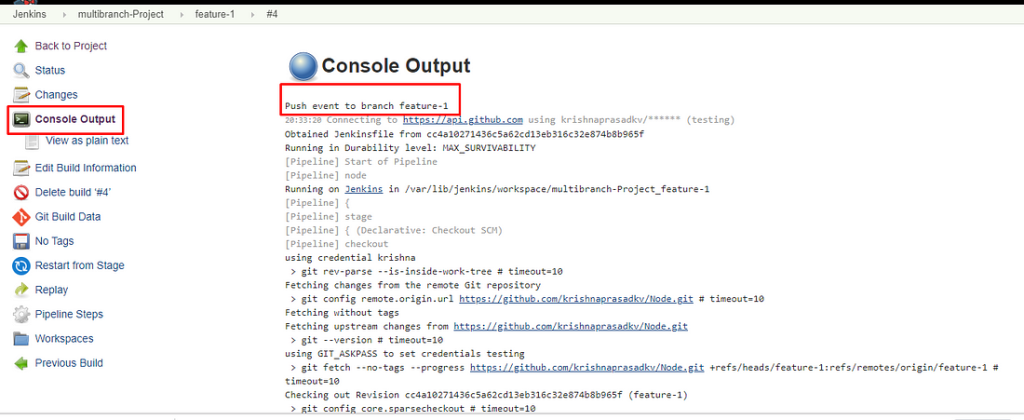
Task: Click '[Pipeline] checkout' line
Action: pos(336,244)
